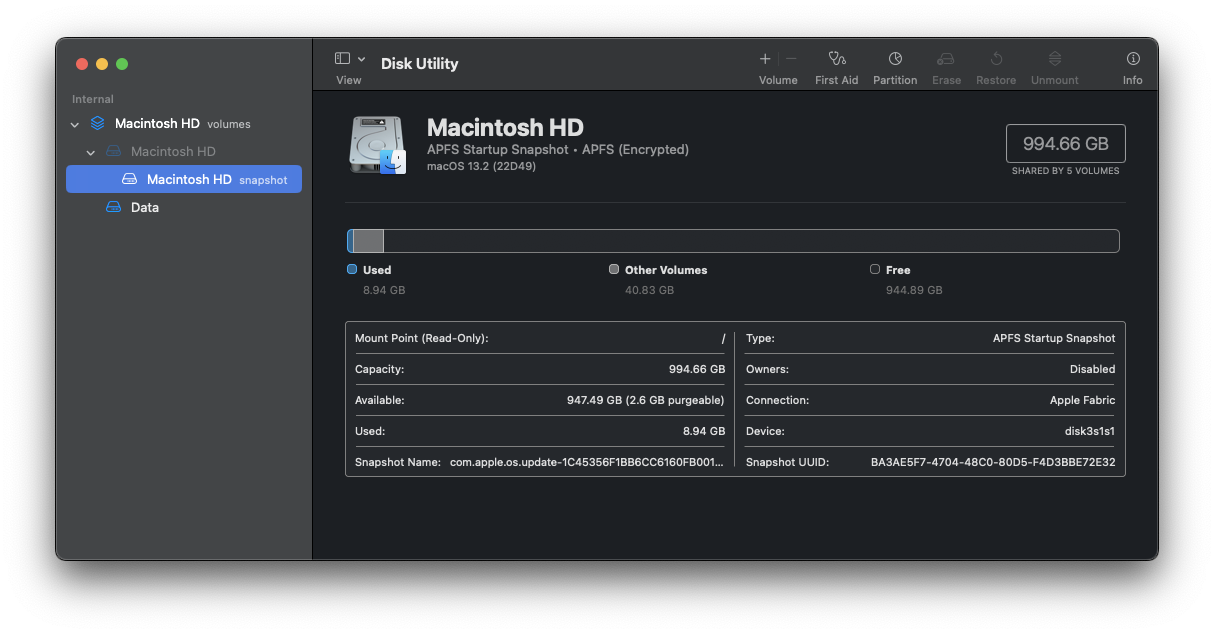Click the 944.89 GB free value
Viewport: 1214px width, 634px height.
pos(914,290)
